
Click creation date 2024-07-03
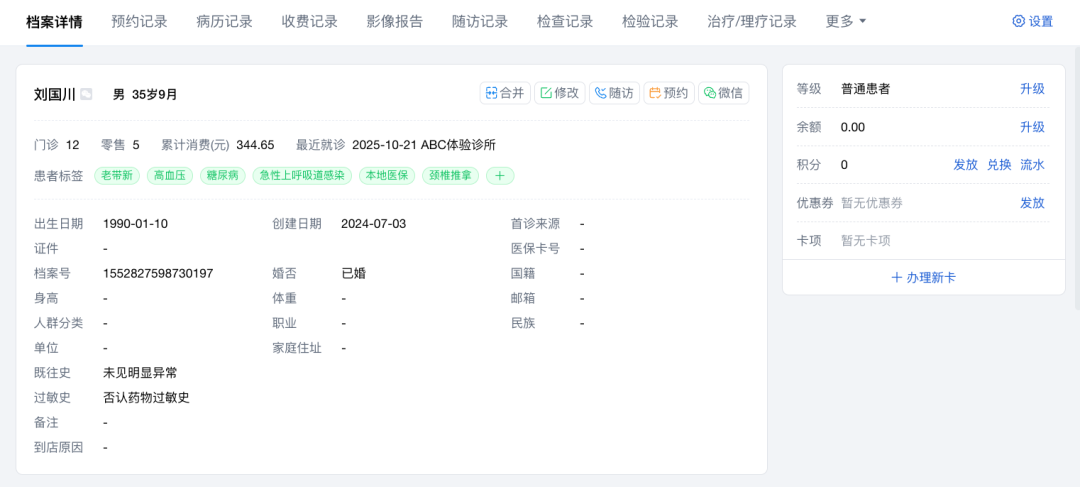[x=373, y=224]
